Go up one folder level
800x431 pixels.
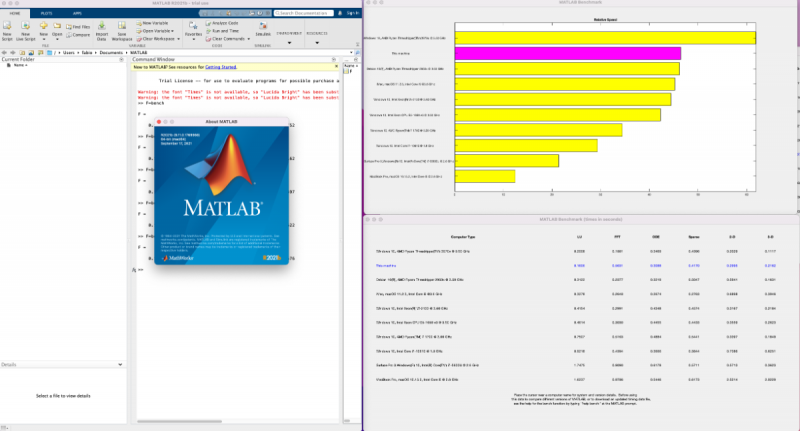coord(22,53)
